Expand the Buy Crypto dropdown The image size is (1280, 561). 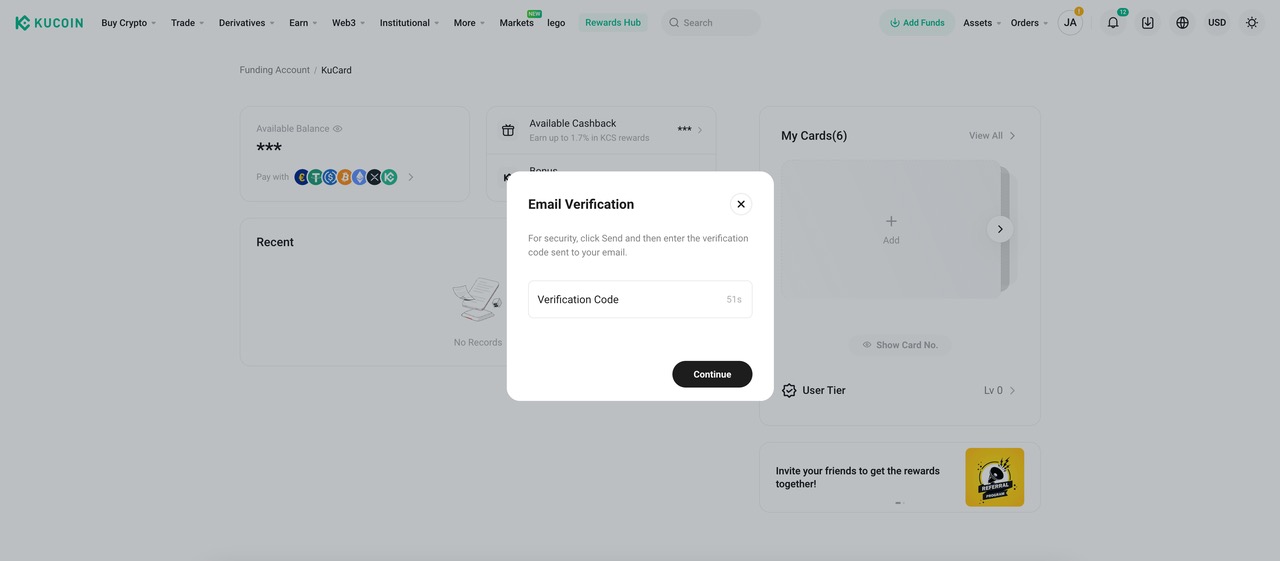coord(128,22)
